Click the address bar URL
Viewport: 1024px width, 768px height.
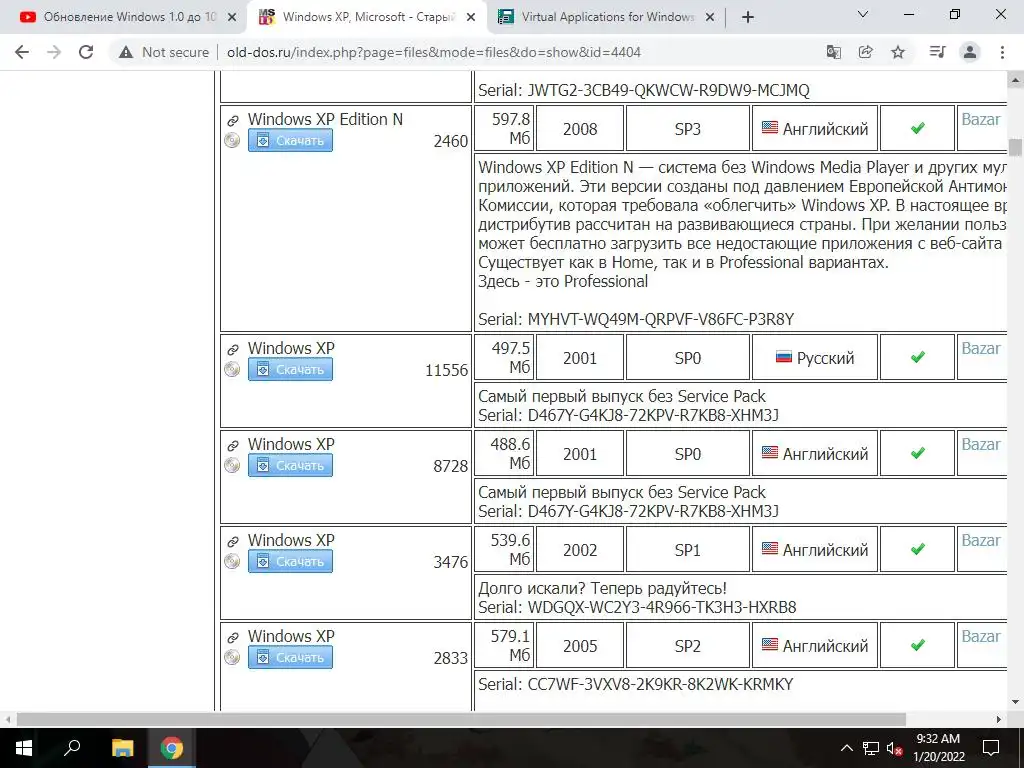(x=434, y=52)
